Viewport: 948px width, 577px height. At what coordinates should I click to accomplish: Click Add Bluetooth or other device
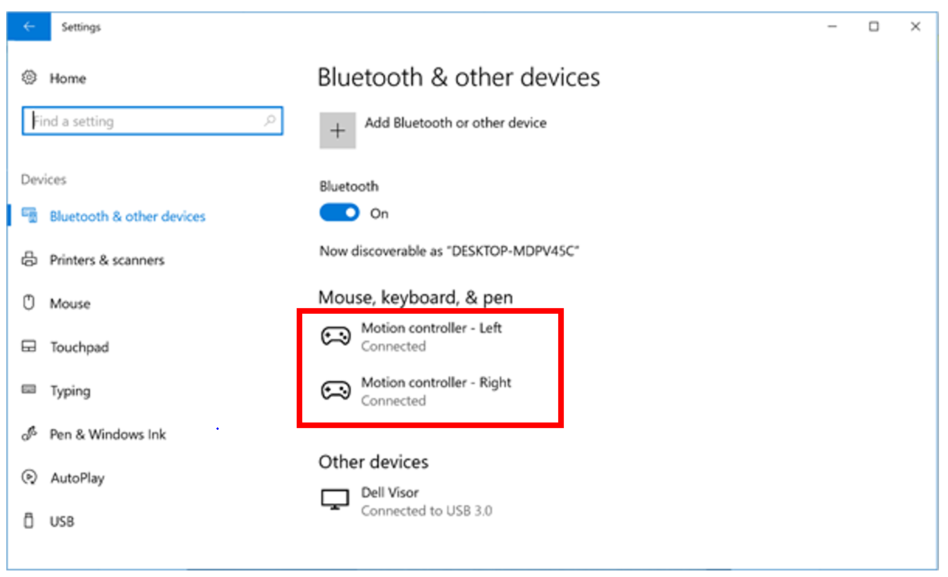click(x=432, y=123)
